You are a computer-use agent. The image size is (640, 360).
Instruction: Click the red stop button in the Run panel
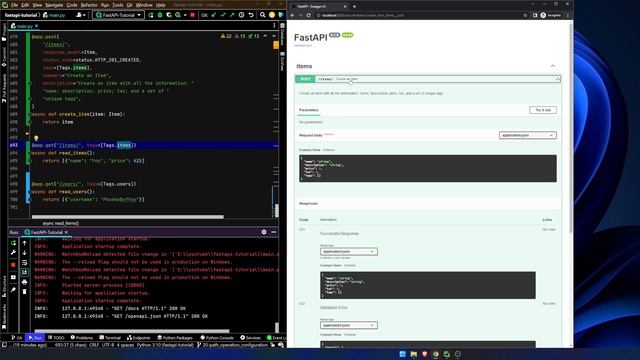point(13,265)
